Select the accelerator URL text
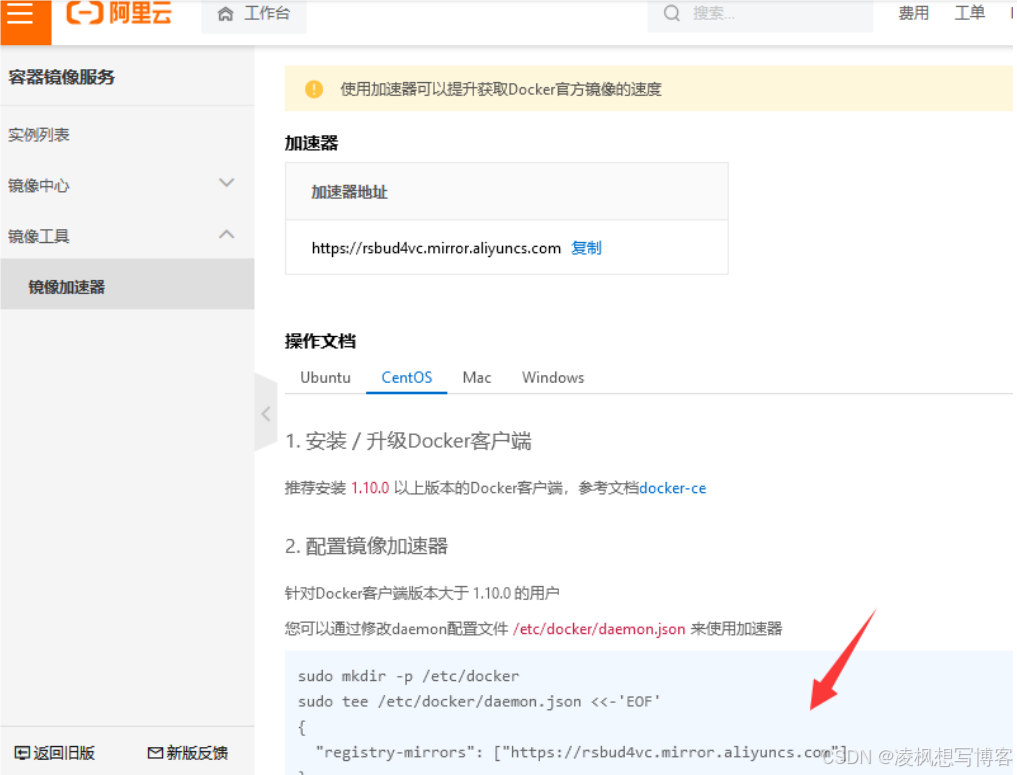 (436, 248)
